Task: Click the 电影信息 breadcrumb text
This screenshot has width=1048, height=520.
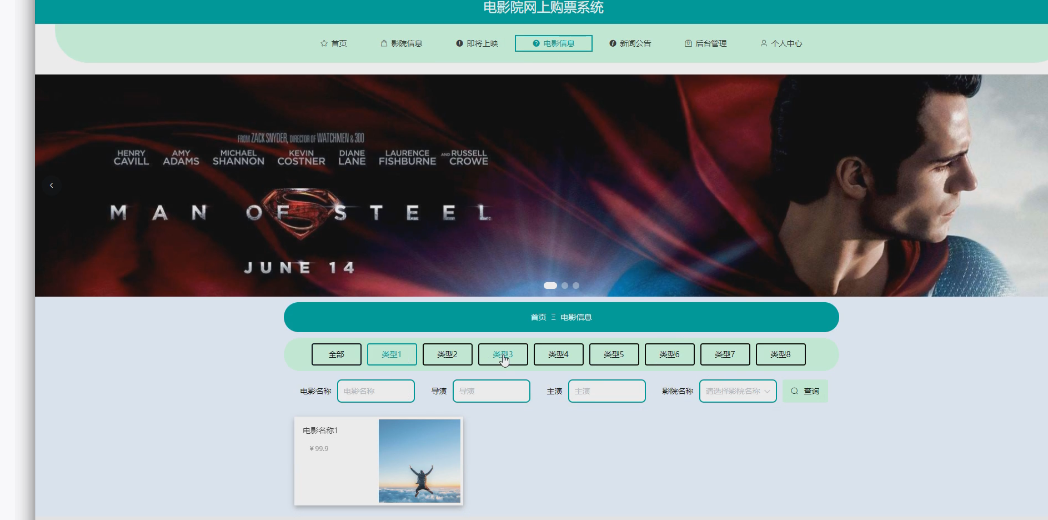Action: click(576, 317)
